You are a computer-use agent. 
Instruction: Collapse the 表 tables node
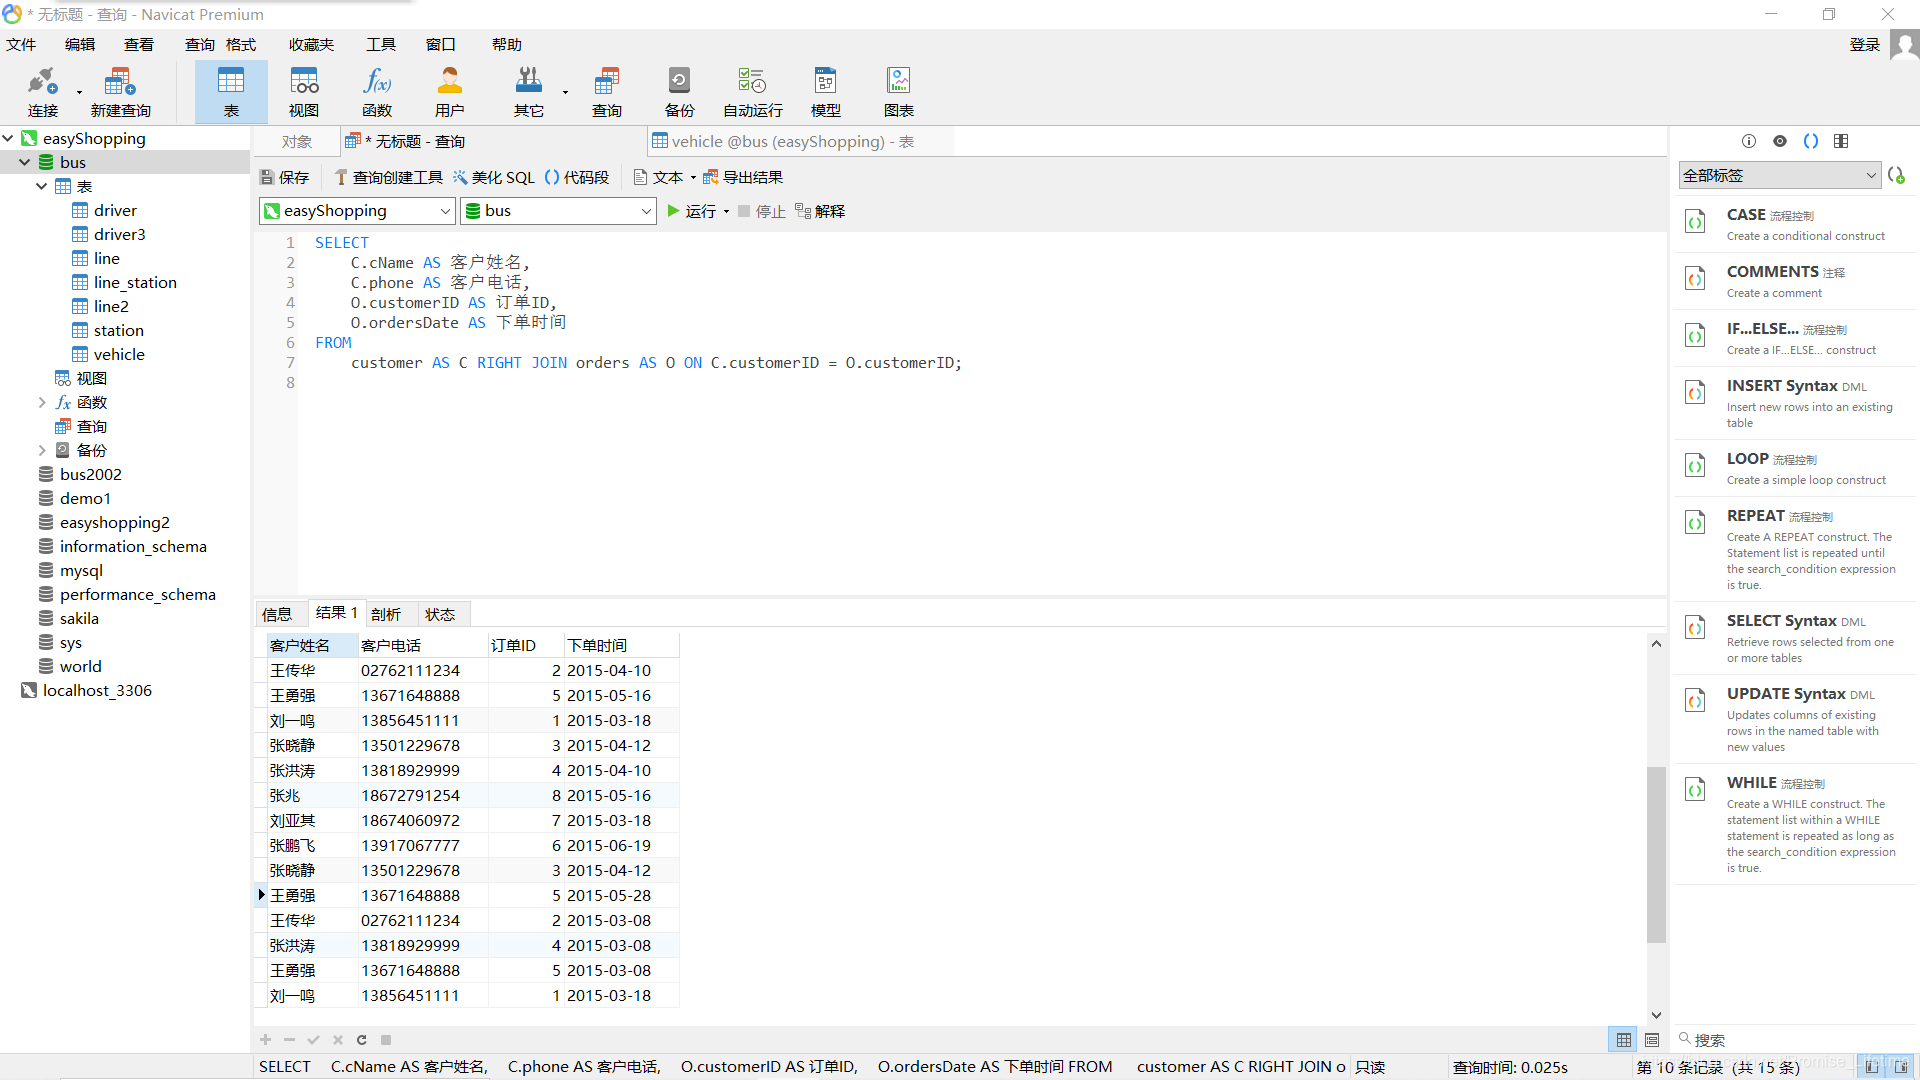(42, 186)
